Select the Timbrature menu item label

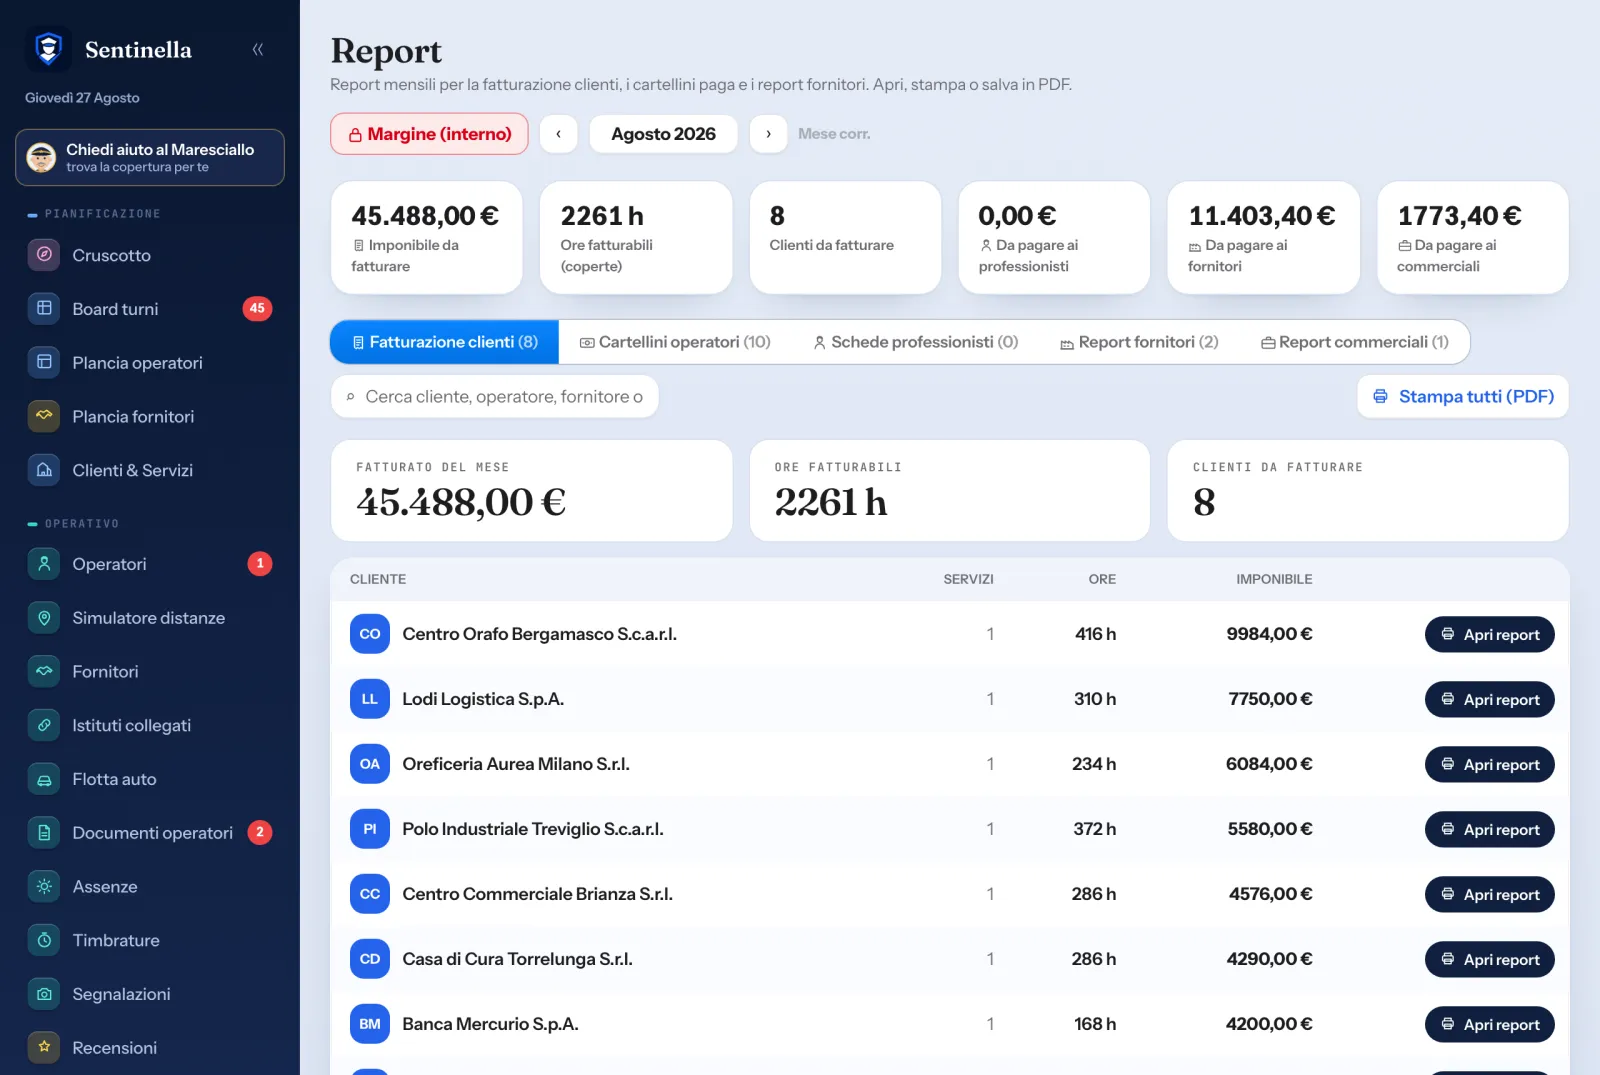116,940
